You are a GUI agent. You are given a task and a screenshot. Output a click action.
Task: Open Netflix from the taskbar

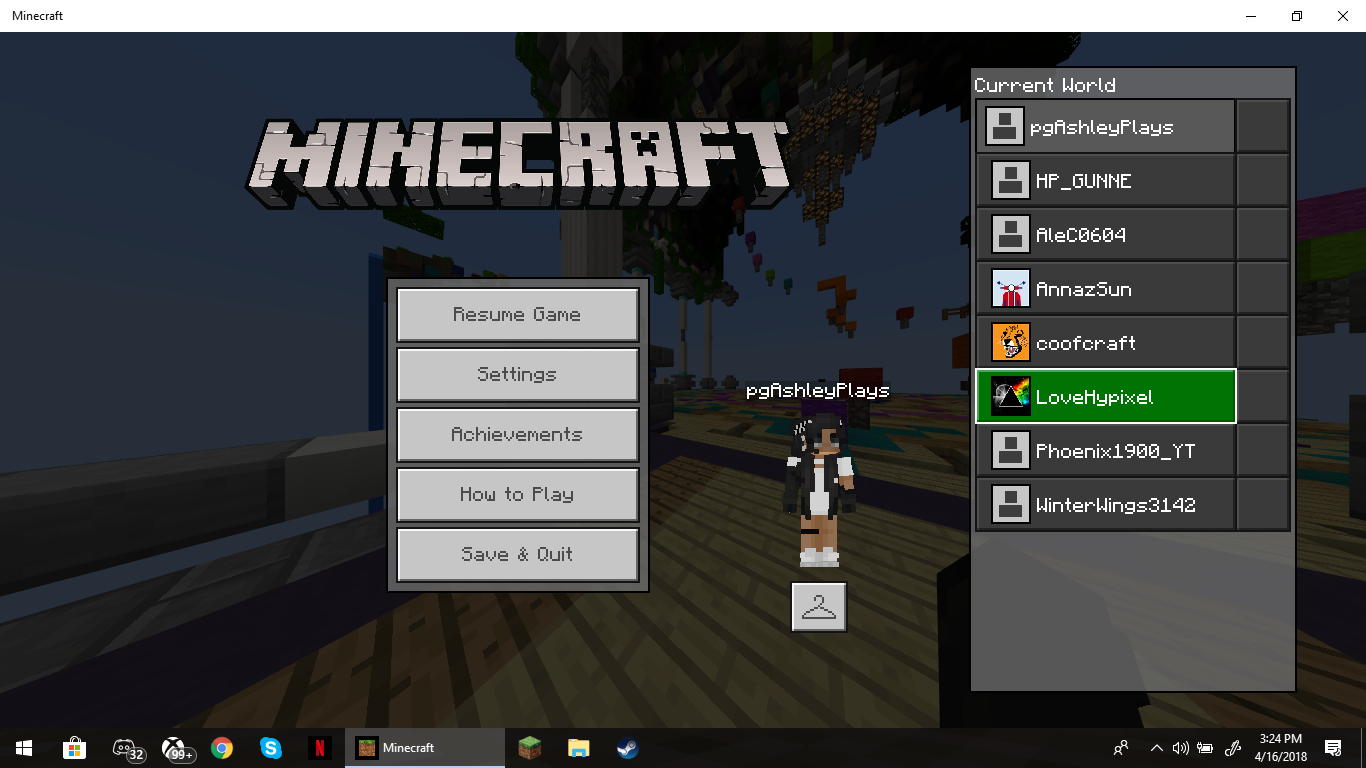[319, 748]
